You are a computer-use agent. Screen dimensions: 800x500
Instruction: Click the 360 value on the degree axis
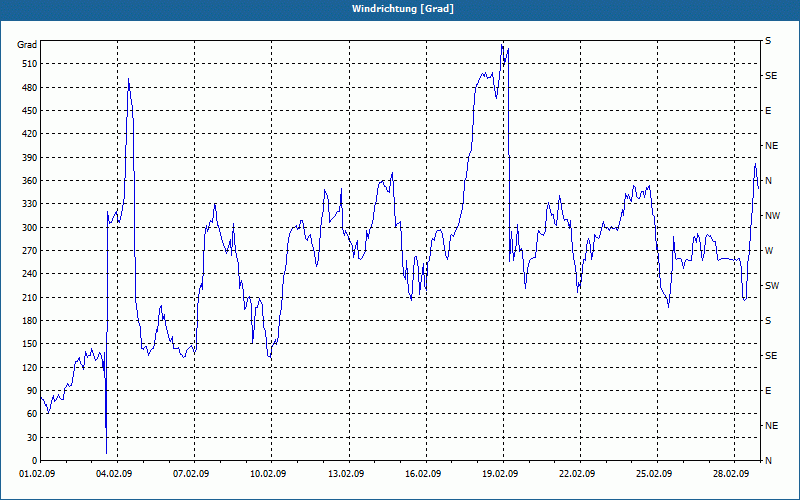[30, 181]
